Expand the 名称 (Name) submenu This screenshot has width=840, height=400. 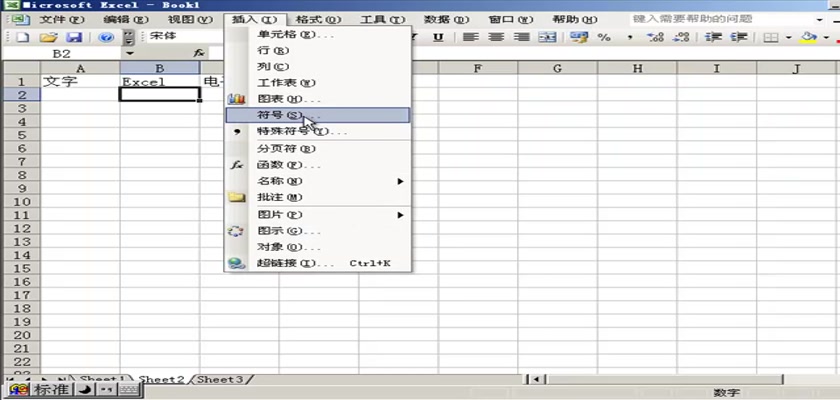tap(318, 181)
